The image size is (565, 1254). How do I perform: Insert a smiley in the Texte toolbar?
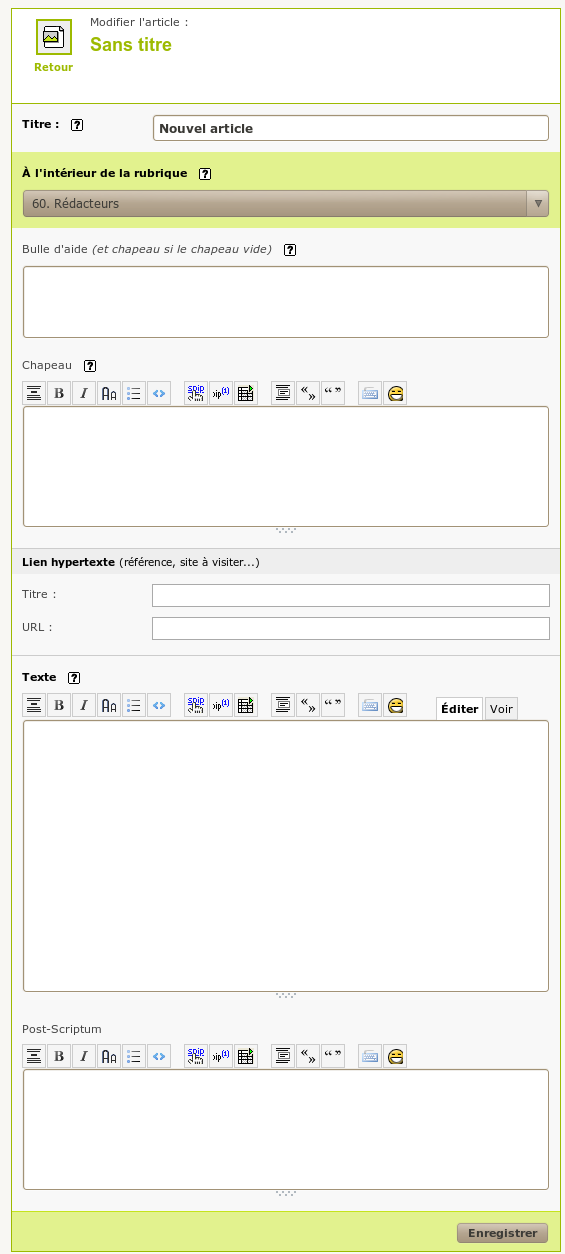point(396,706)
